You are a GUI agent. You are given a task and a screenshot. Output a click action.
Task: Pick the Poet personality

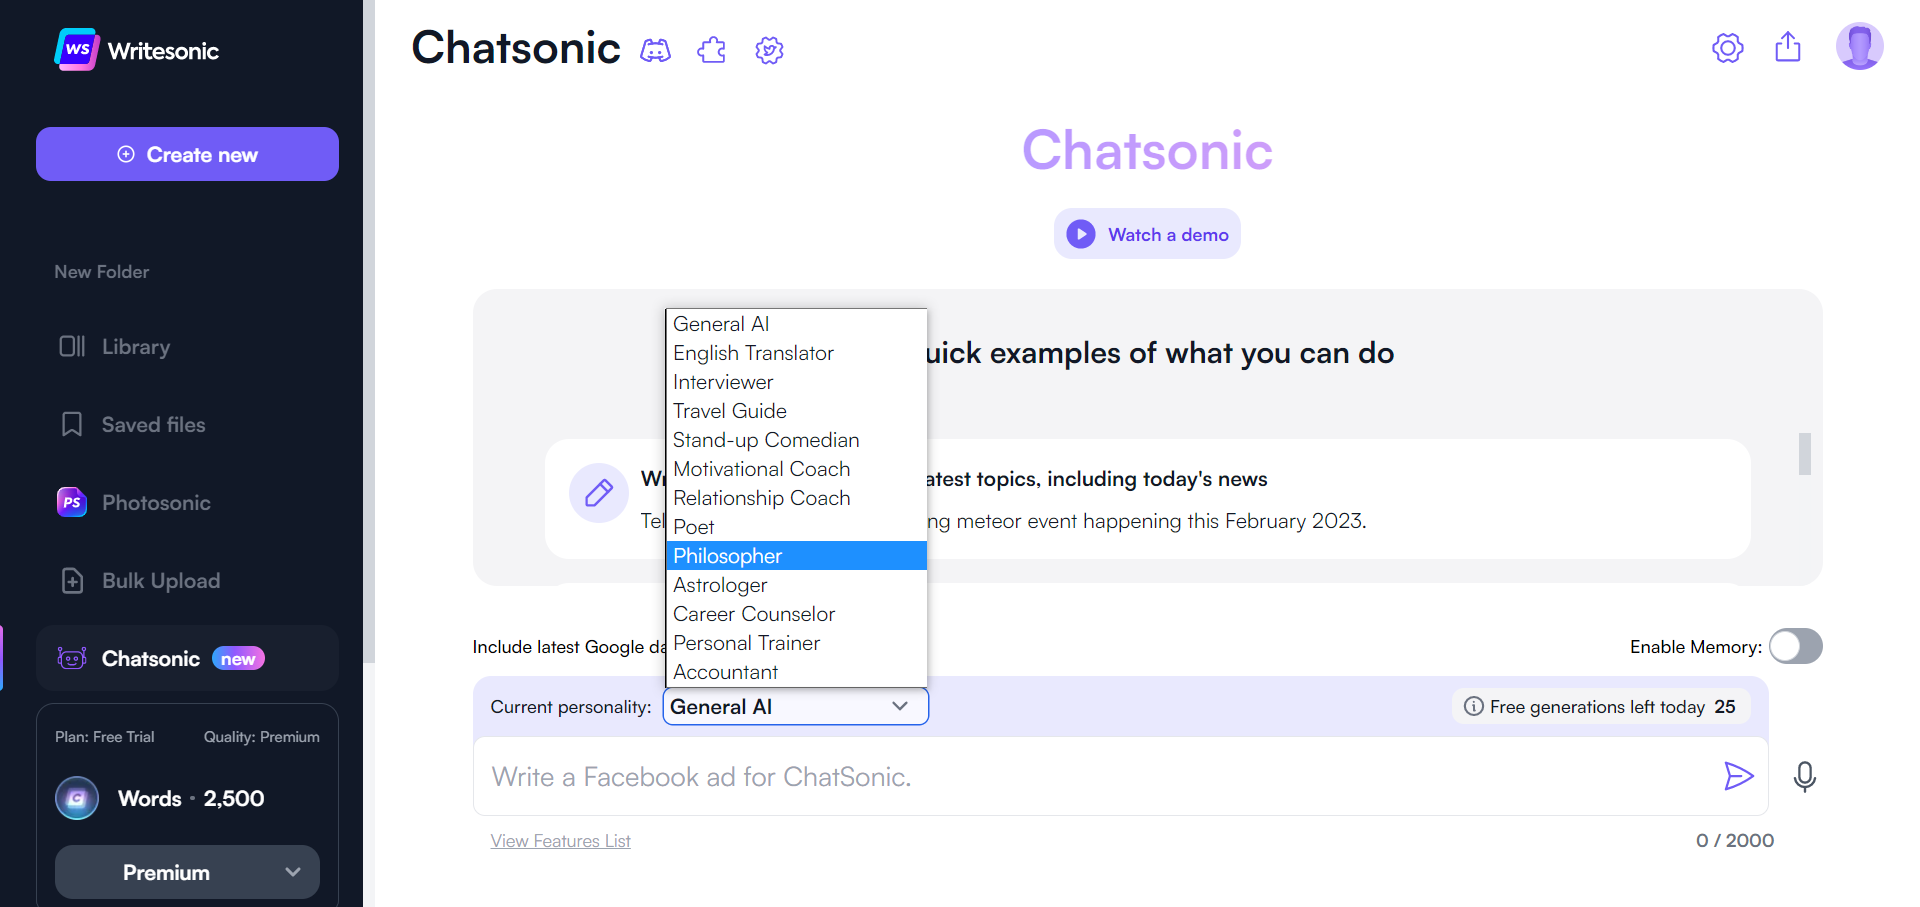796,527
